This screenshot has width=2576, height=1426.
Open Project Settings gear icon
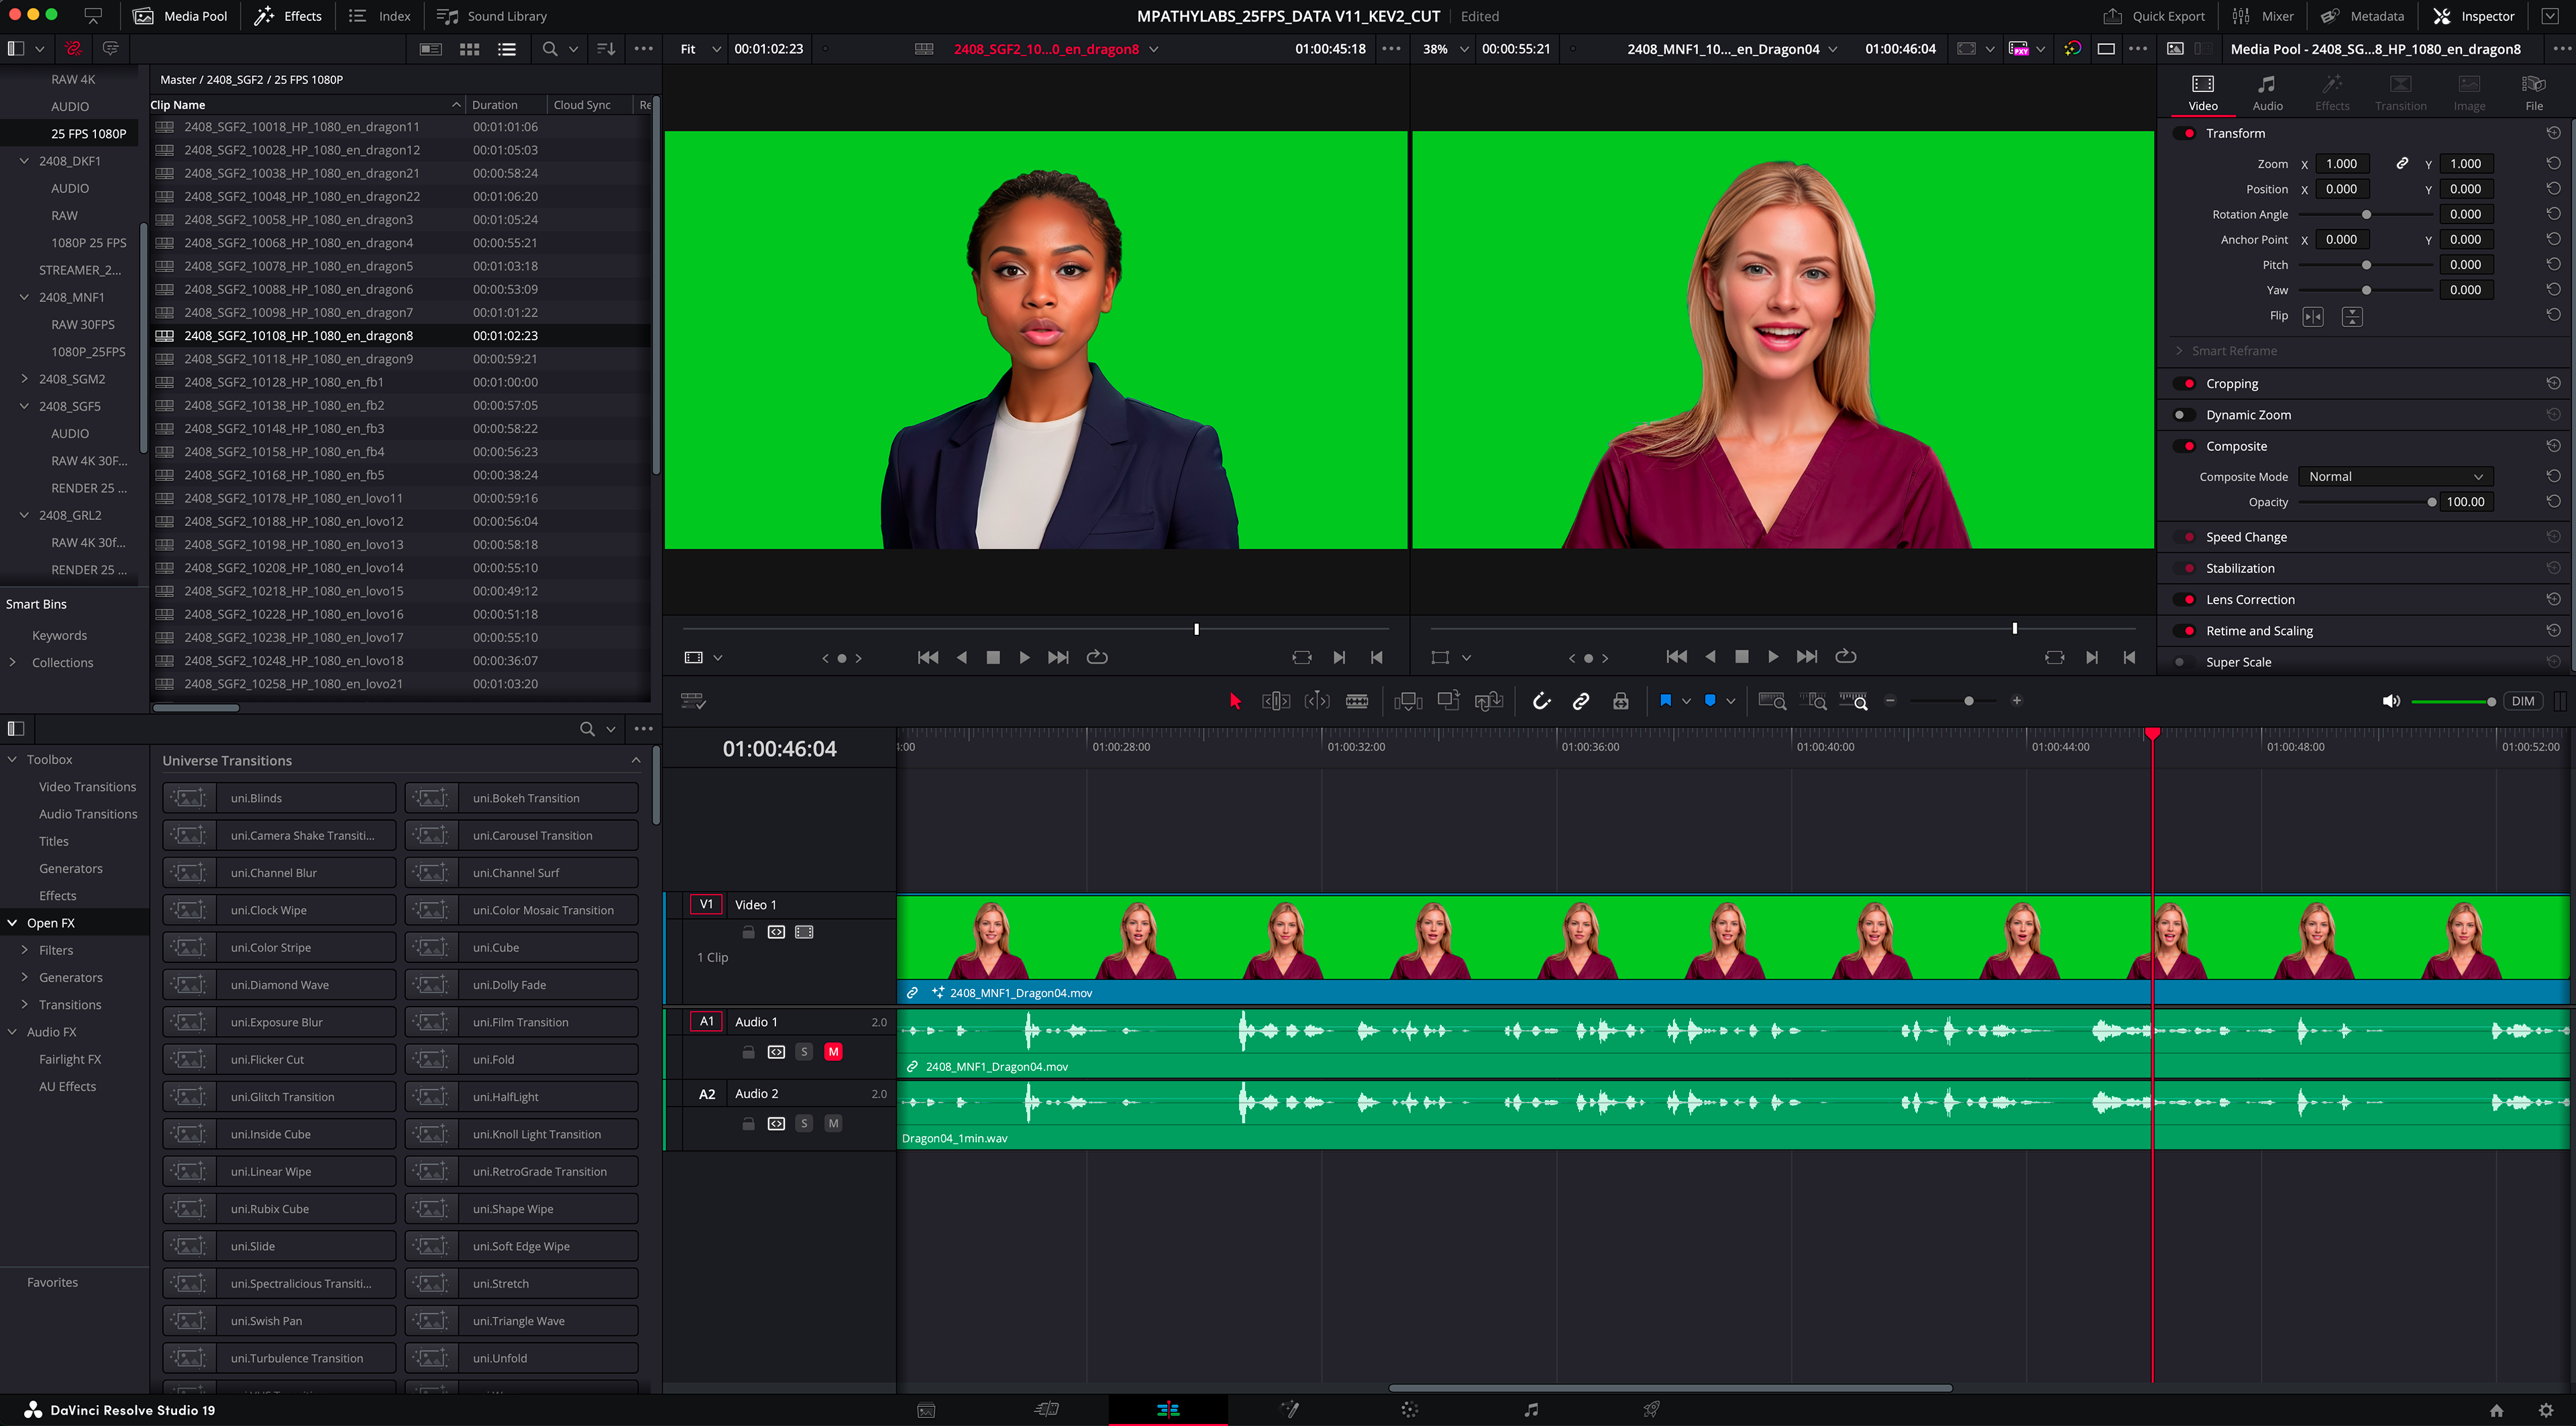pyautogui.click(x=2546, y=1410)
